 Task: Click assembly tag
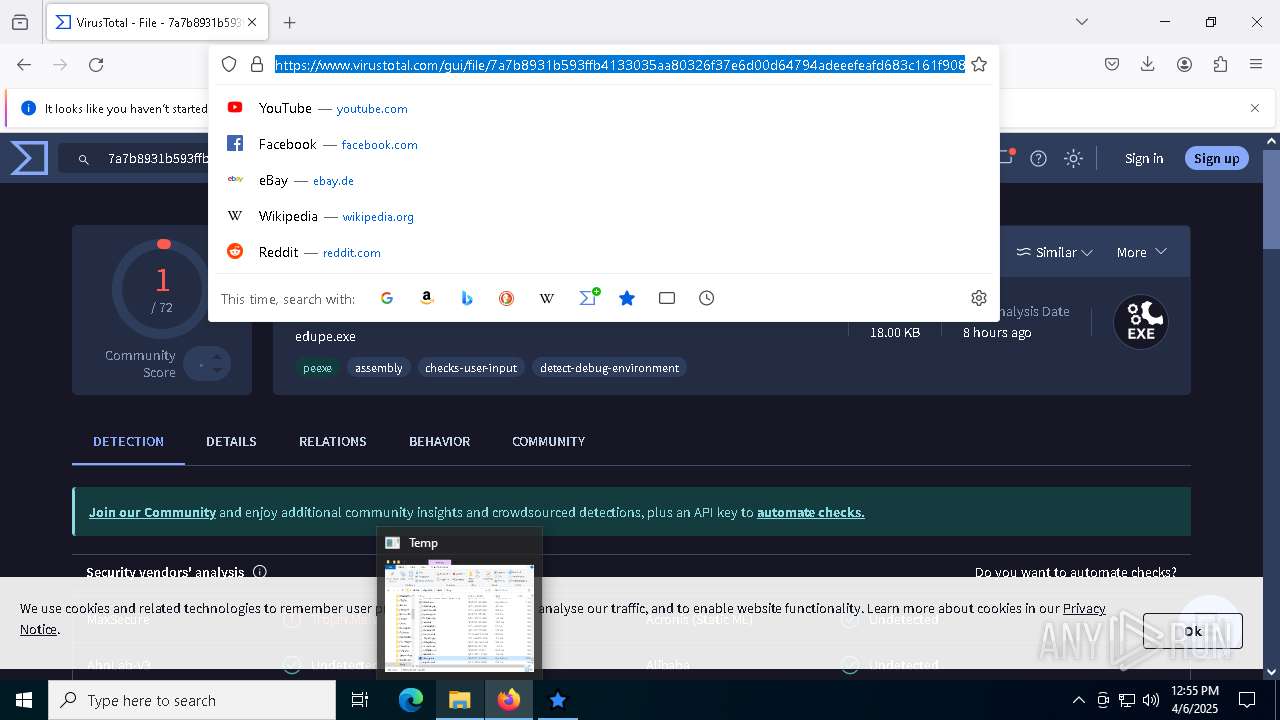tap(379, 368)
